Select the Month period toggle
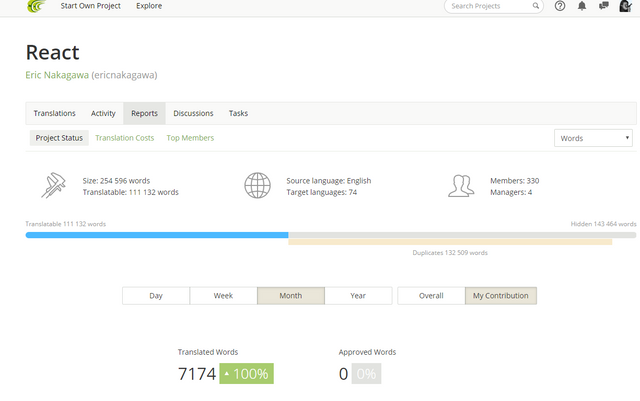Screen dimensions: 640x401 coord(291,296)
